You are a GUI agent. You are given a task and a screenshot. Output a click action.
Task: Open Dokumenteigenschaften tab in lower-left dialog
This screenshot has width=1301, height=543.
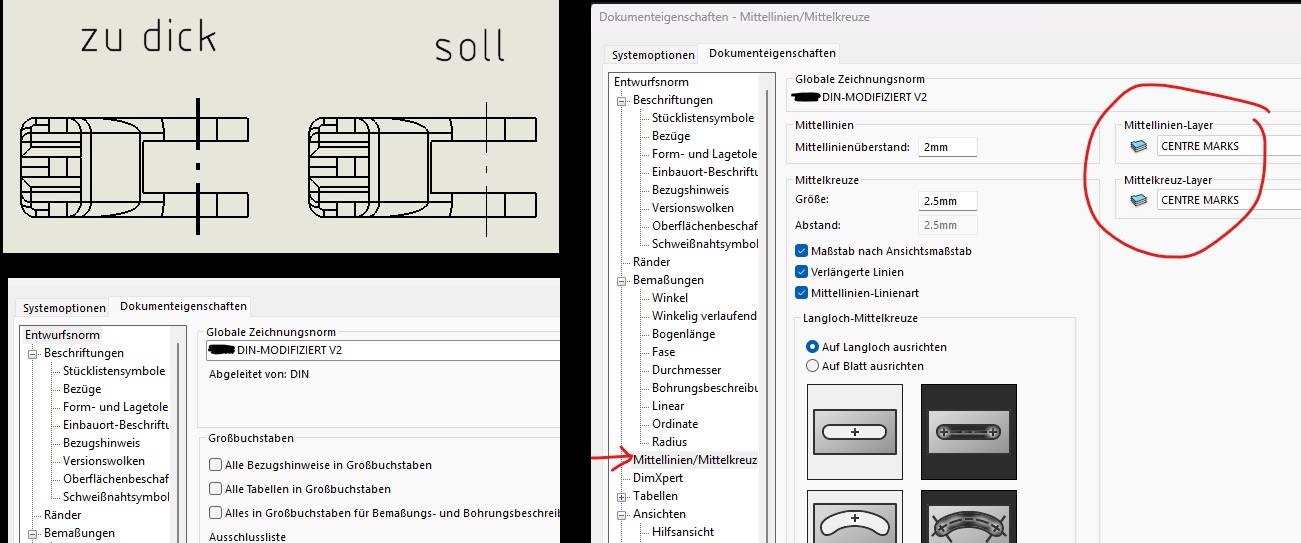pyautogui.click(x=183, y=307)
